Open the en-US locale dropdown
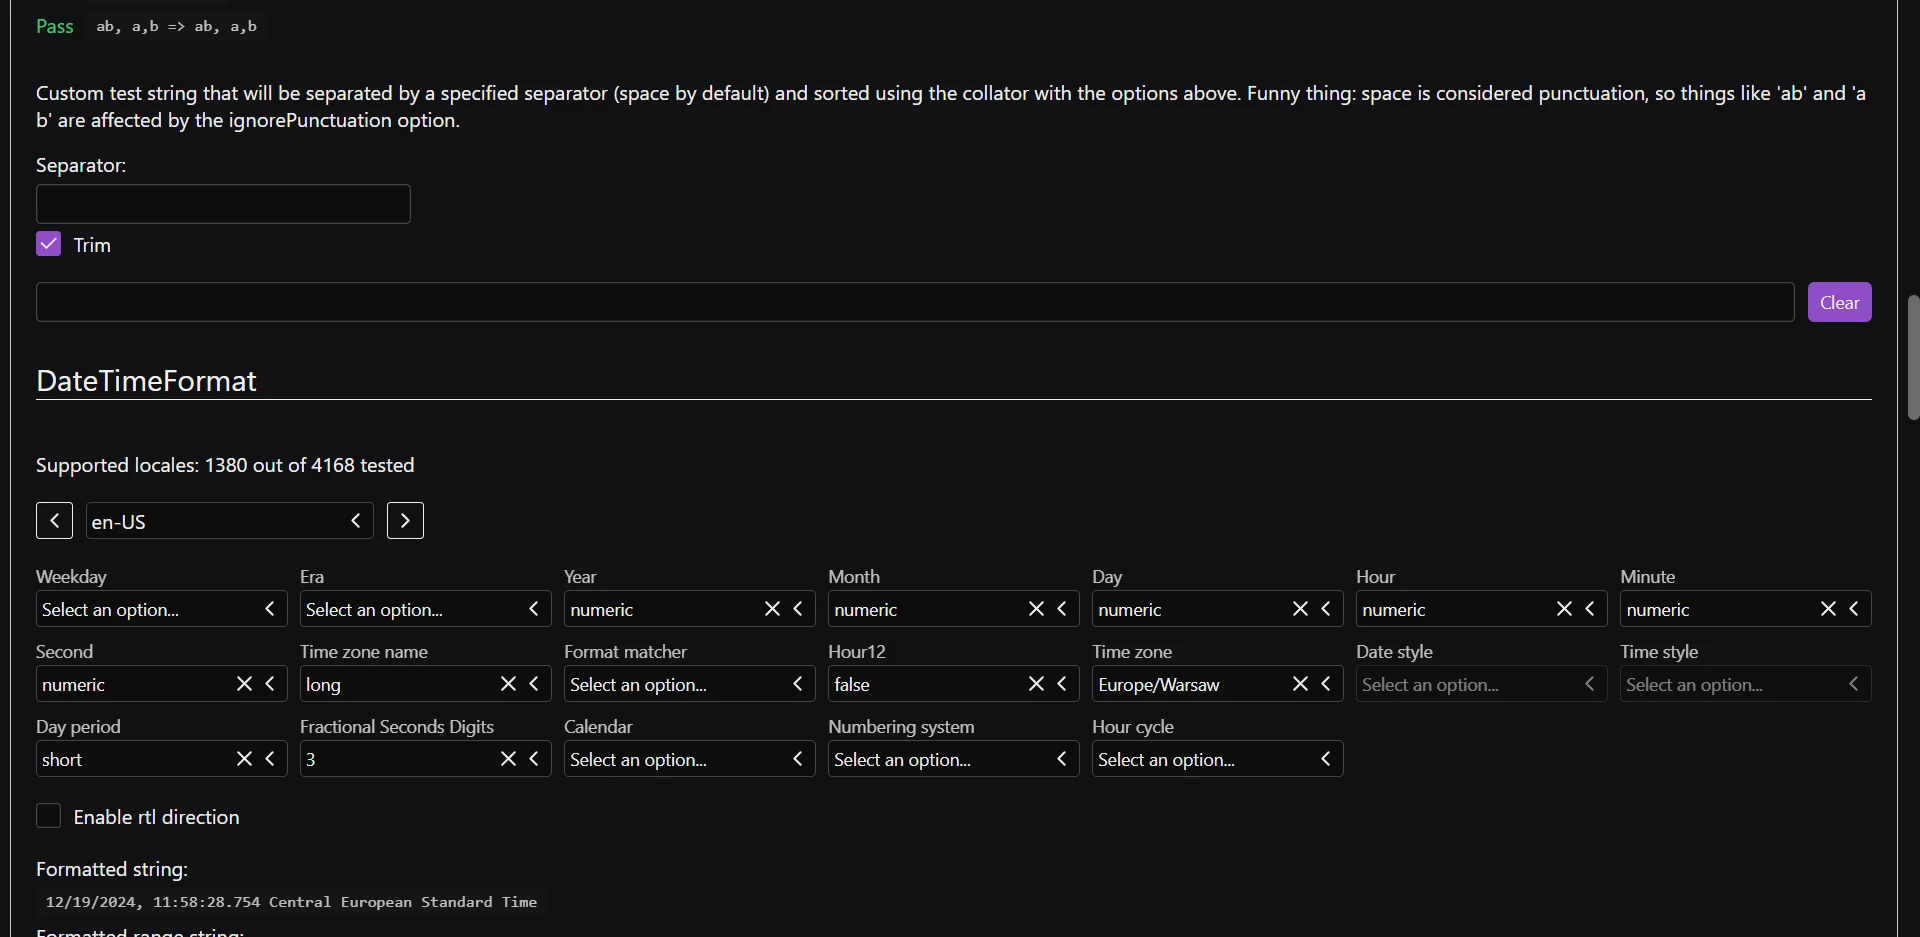Image resolution: width=1920 pixels, height=937 pixels. coord(229,521)
